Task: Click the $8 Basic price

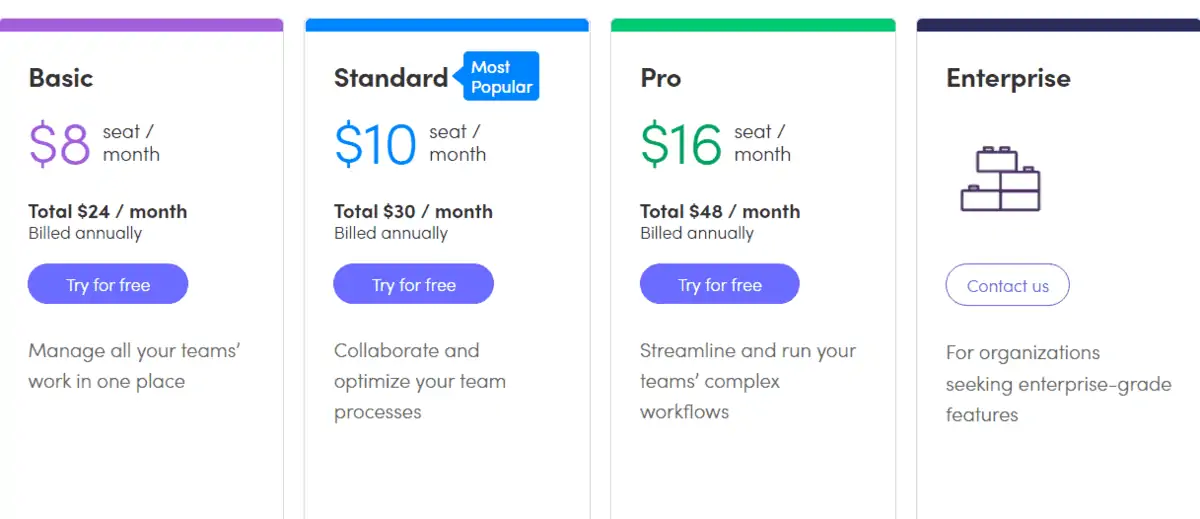Action: click(x=60, y=144)
